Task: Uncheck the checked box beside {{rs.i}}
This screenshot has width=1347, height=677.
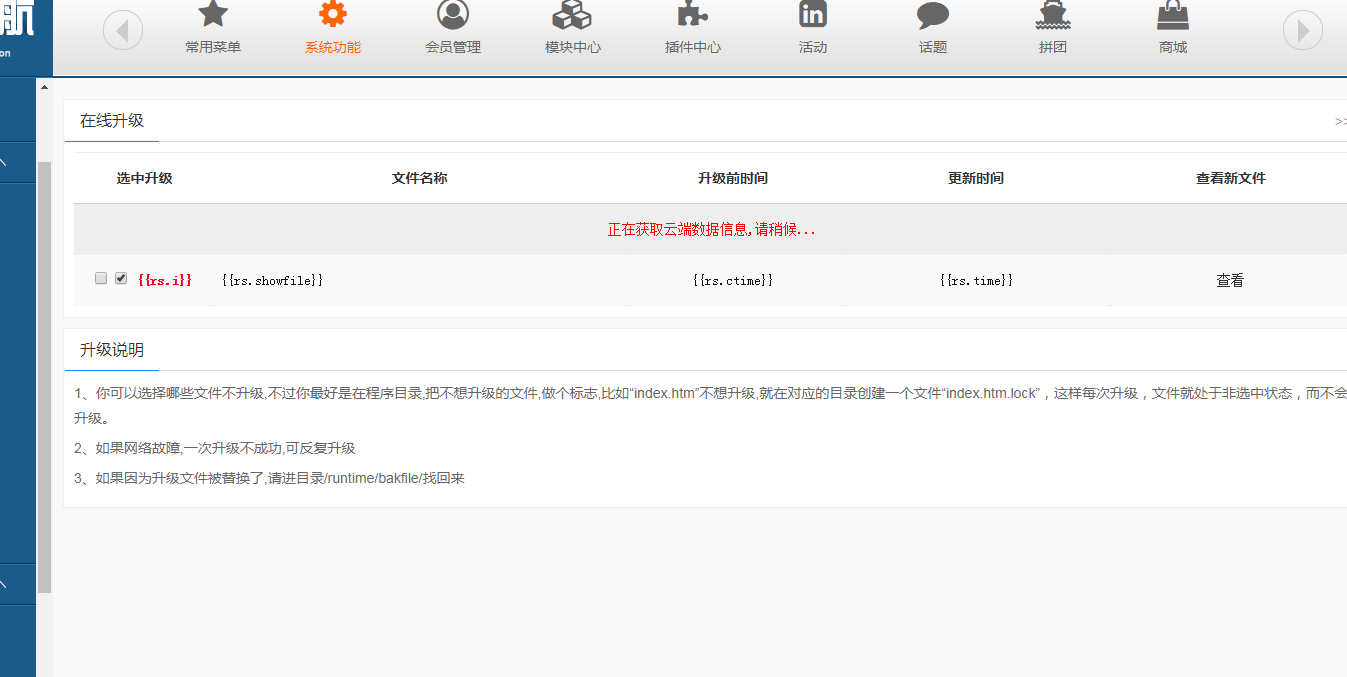Action: (x=121, y=279)
